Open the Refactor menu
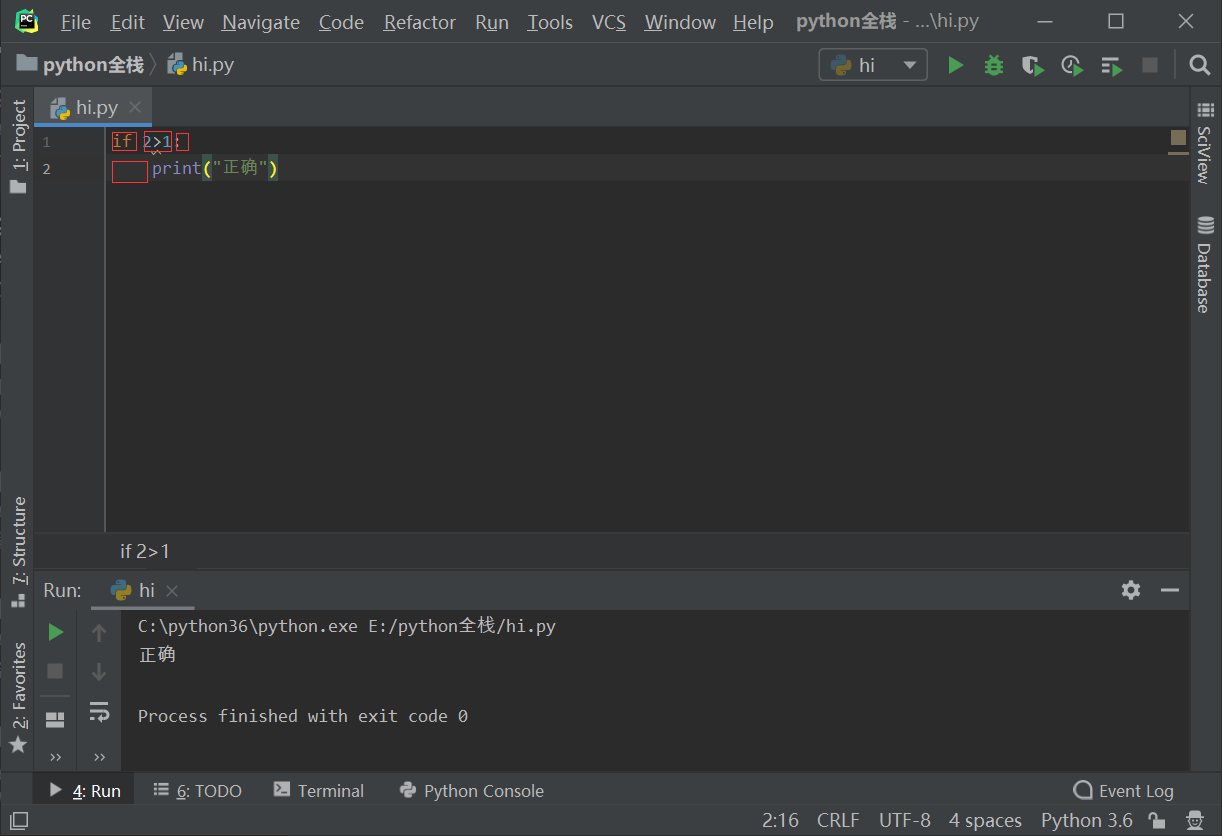Image resolution: width=1222 pixels, height=836 pixels. [420, 22]
